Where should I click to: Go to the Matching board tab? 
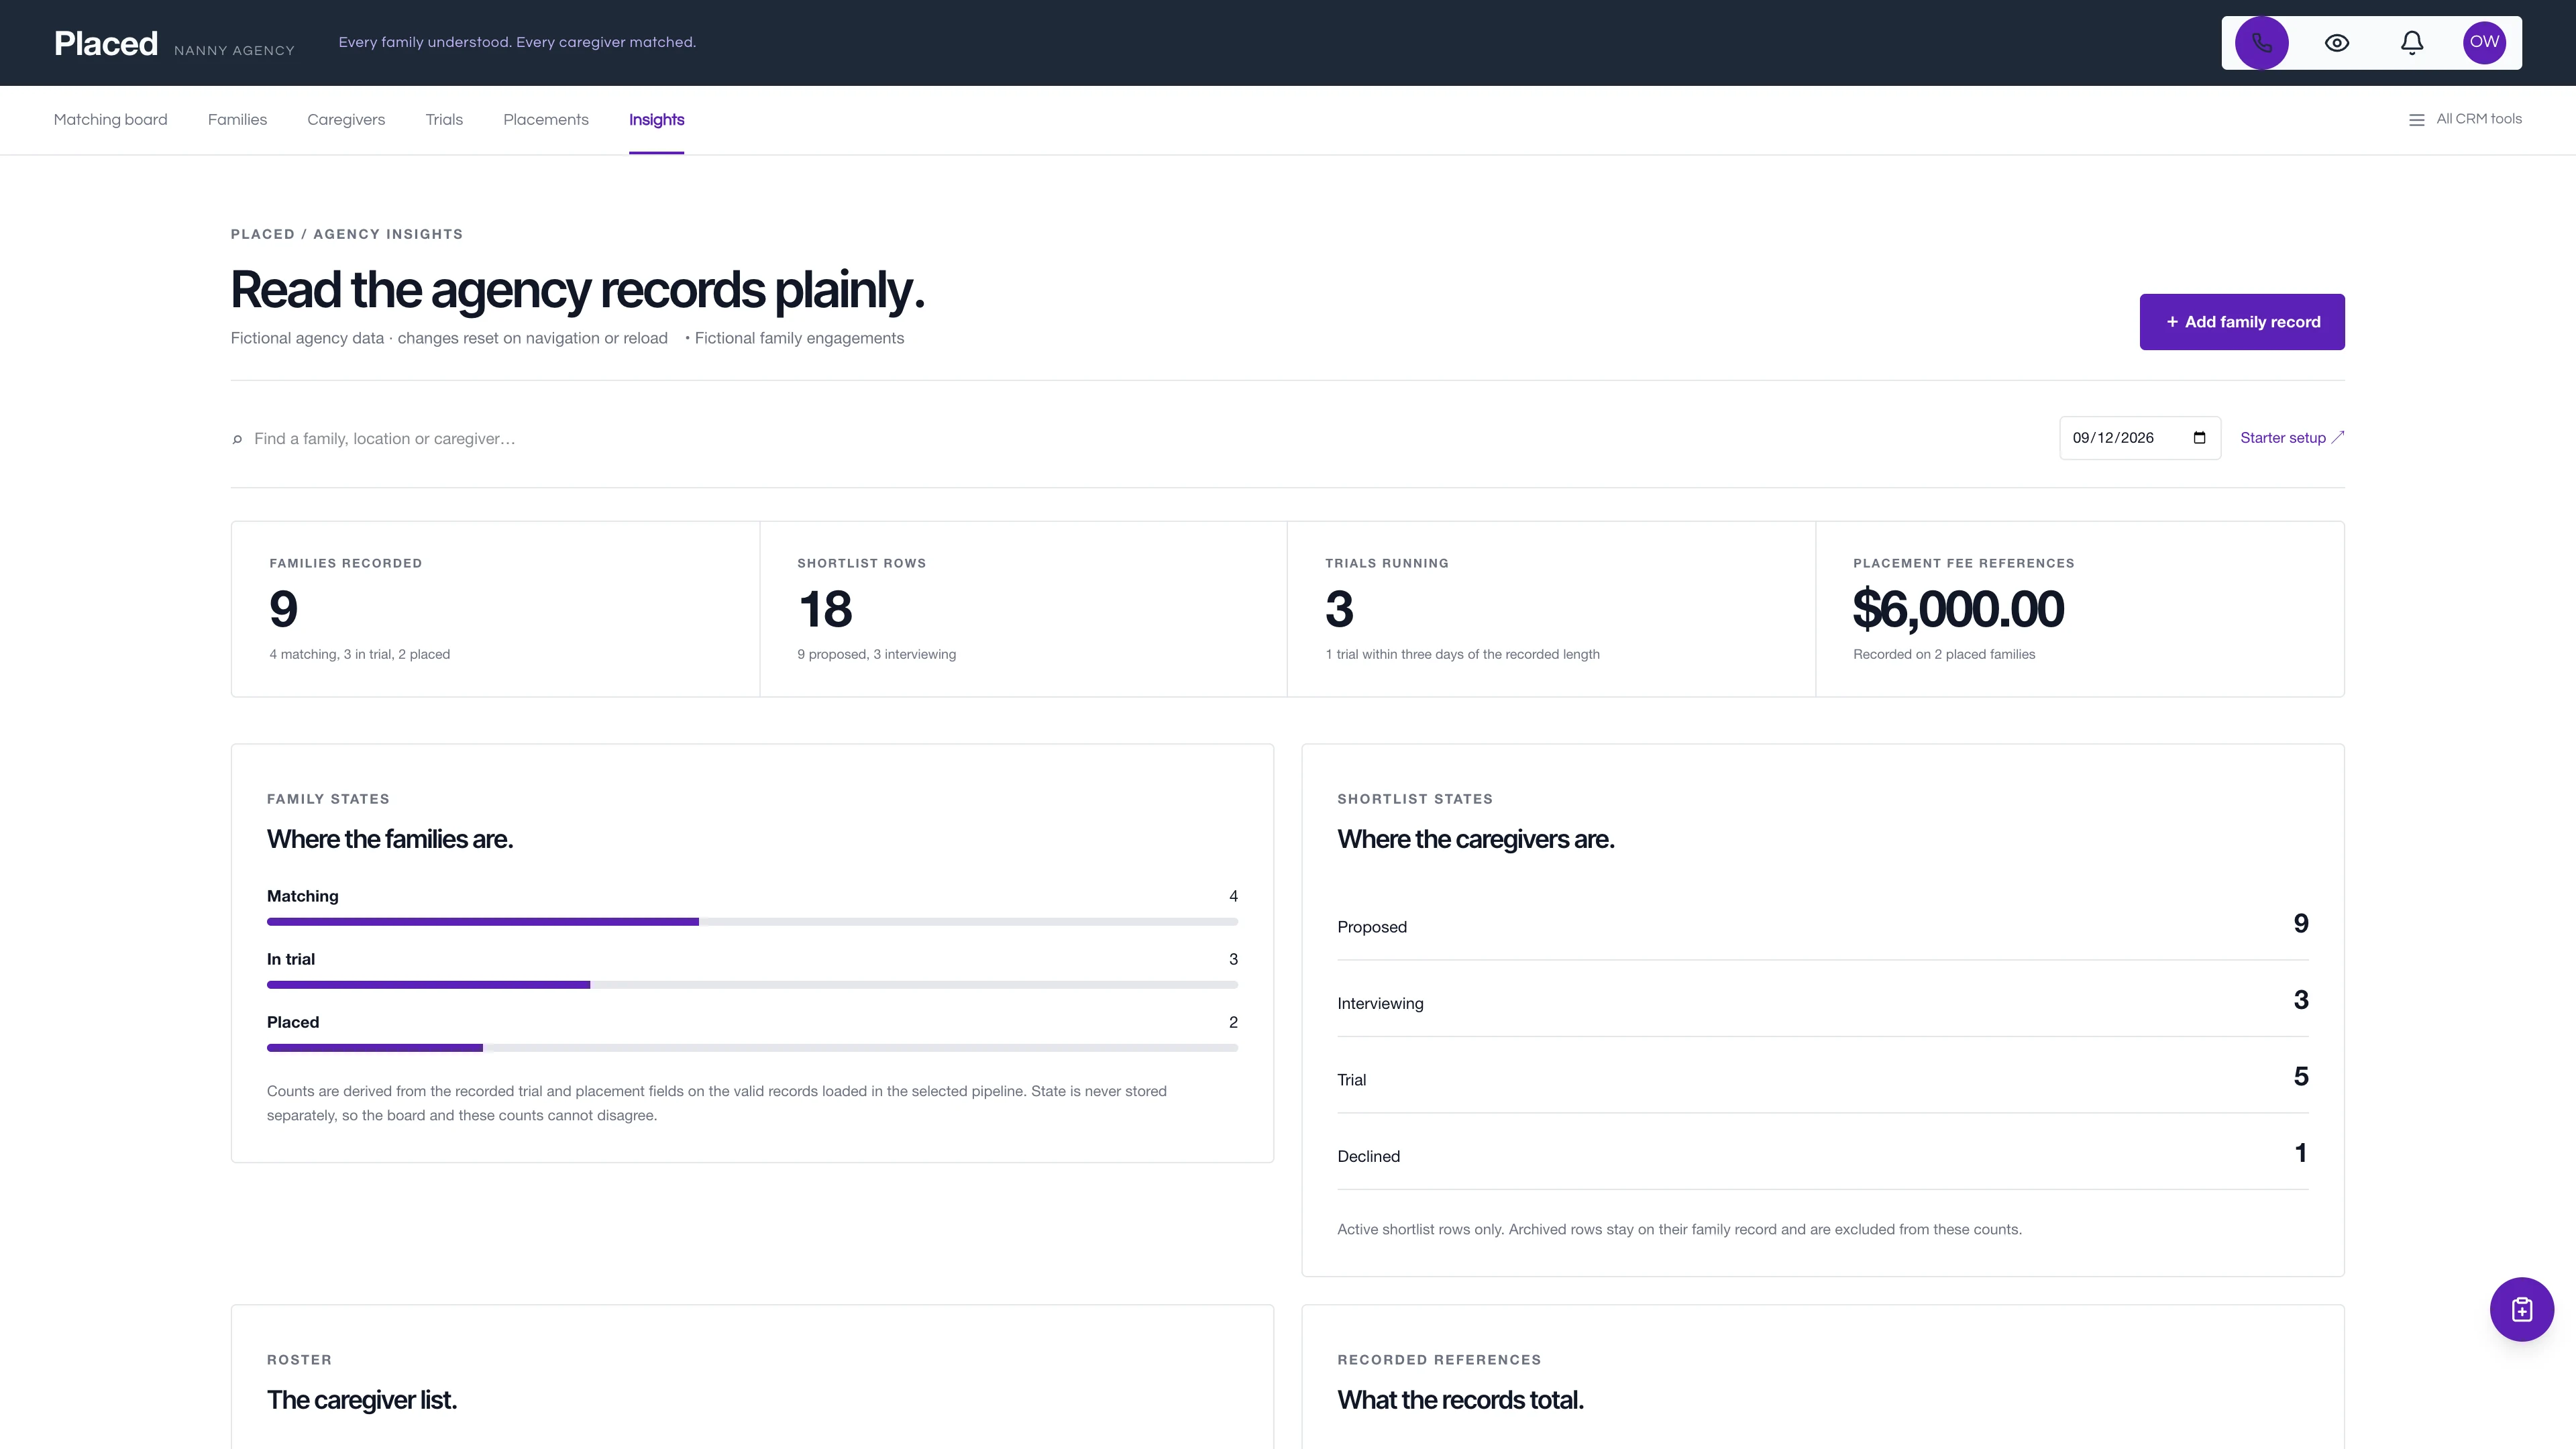110,120
